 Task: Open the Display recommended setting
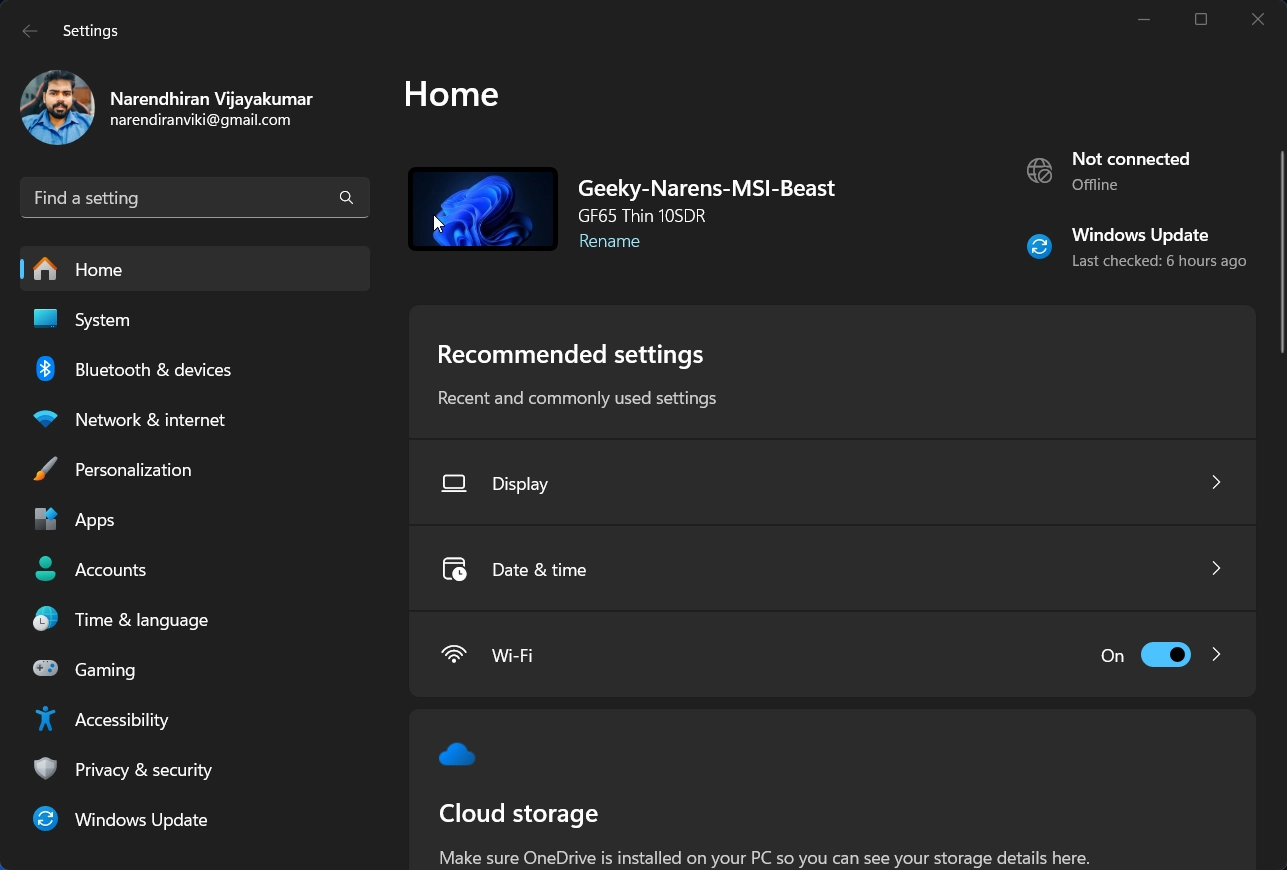coord(832,483)
